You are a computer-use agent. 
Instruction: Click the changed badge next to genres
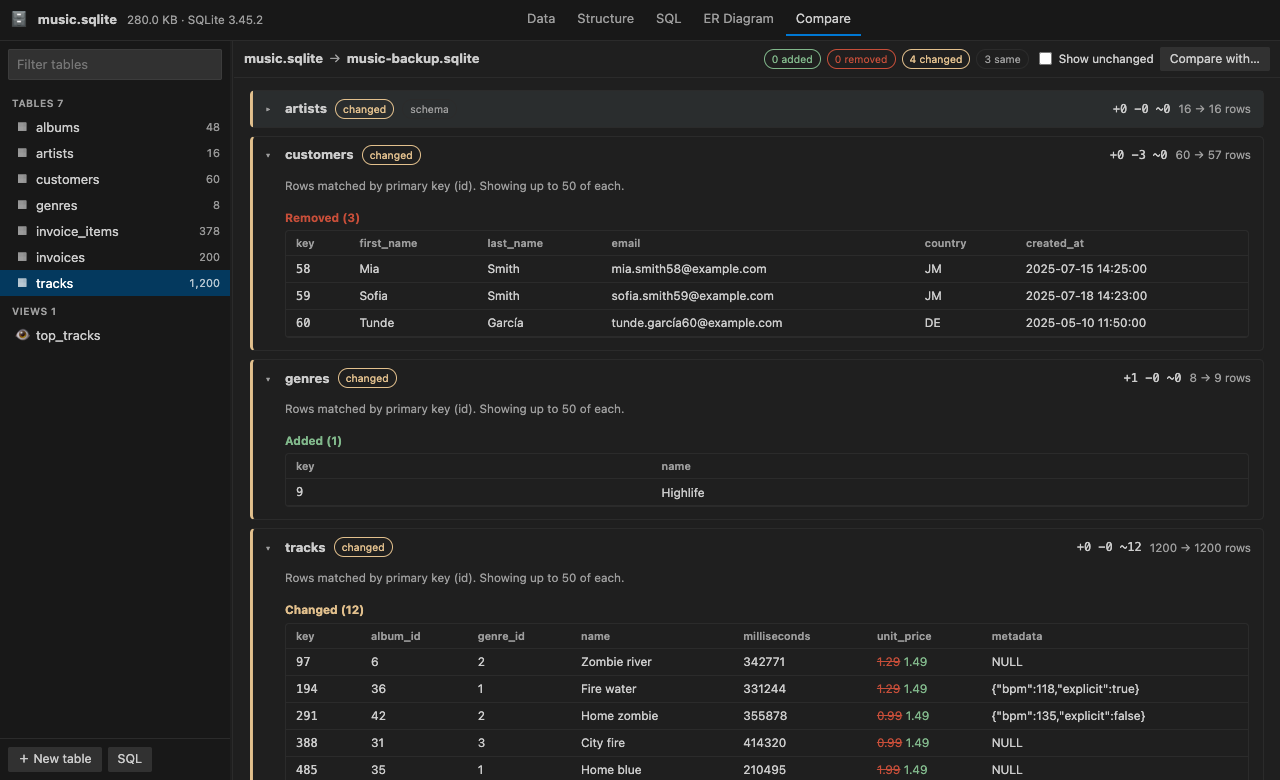367,379
